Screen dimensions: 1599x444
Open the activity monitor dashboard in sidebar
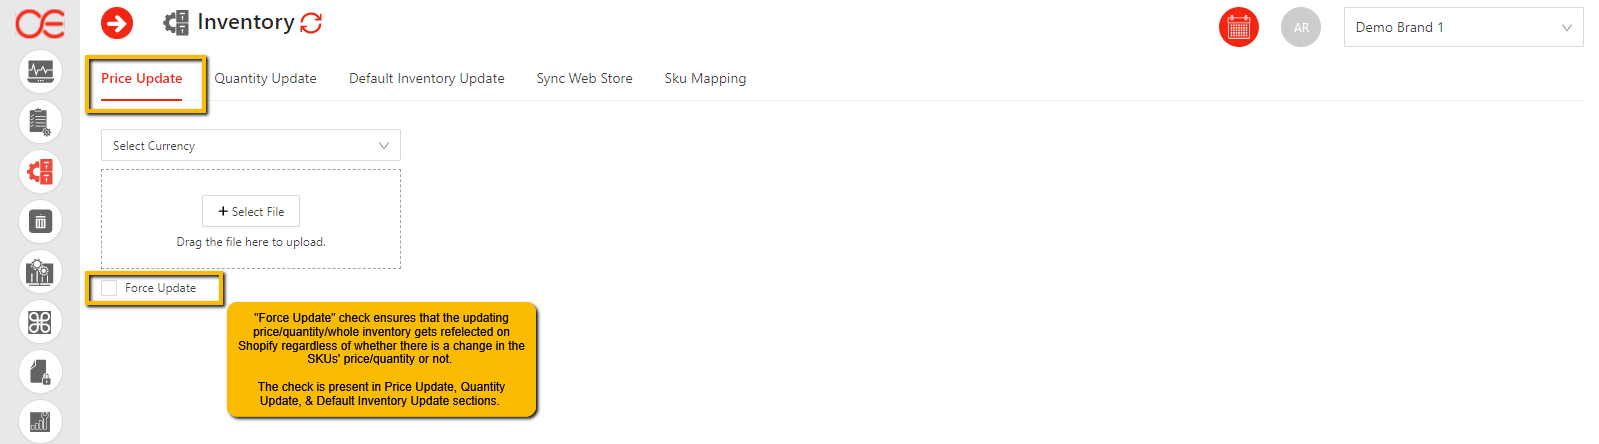click(40, 71)
